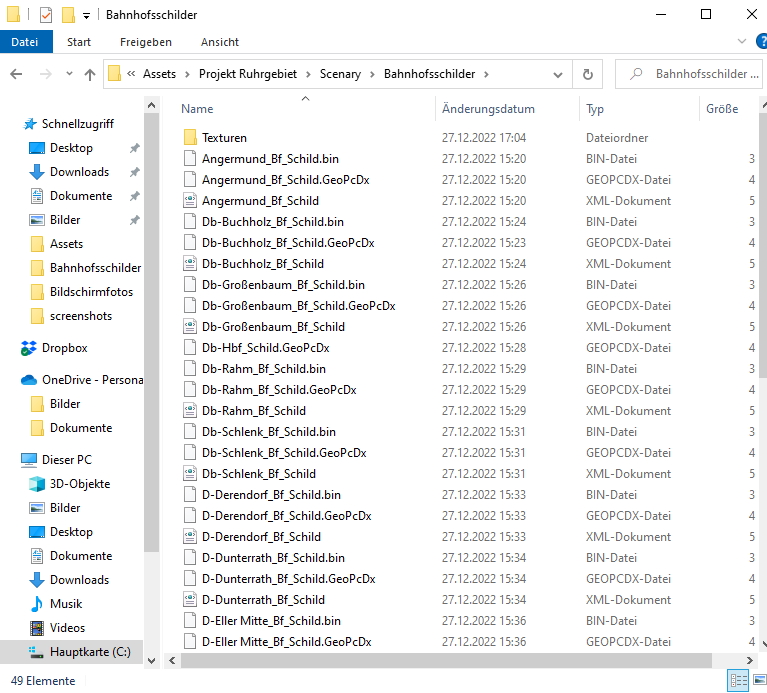The height and width of the screenshot is (693, 767).
Task: Select Hauptkarte (C:) drive
Action: (x=90, y=651)
